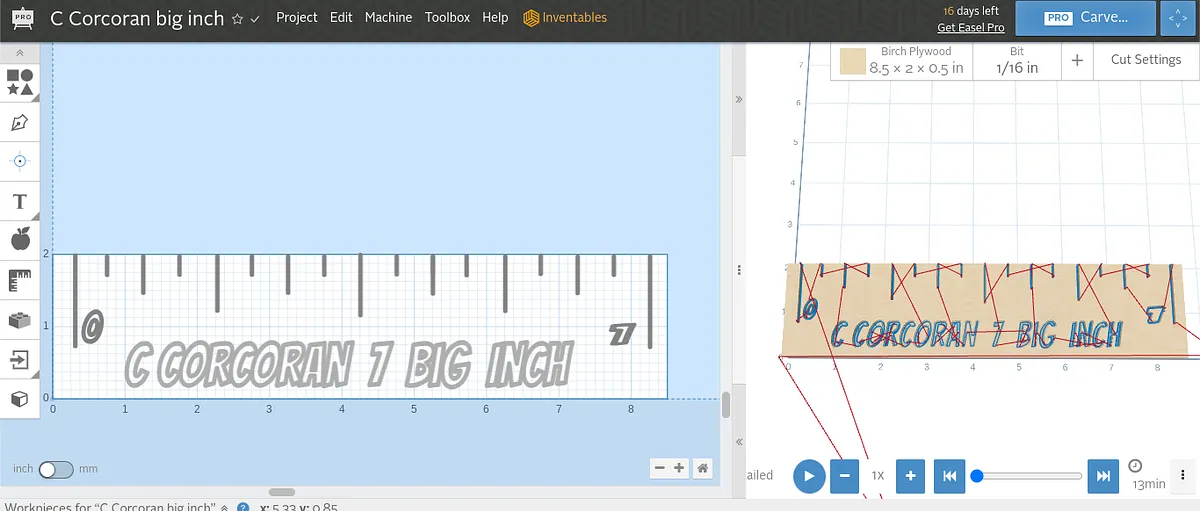The height and width of the screenshot is (511, 1200).
Task: Open the Toolbox menu
Action: click(447, 18)
